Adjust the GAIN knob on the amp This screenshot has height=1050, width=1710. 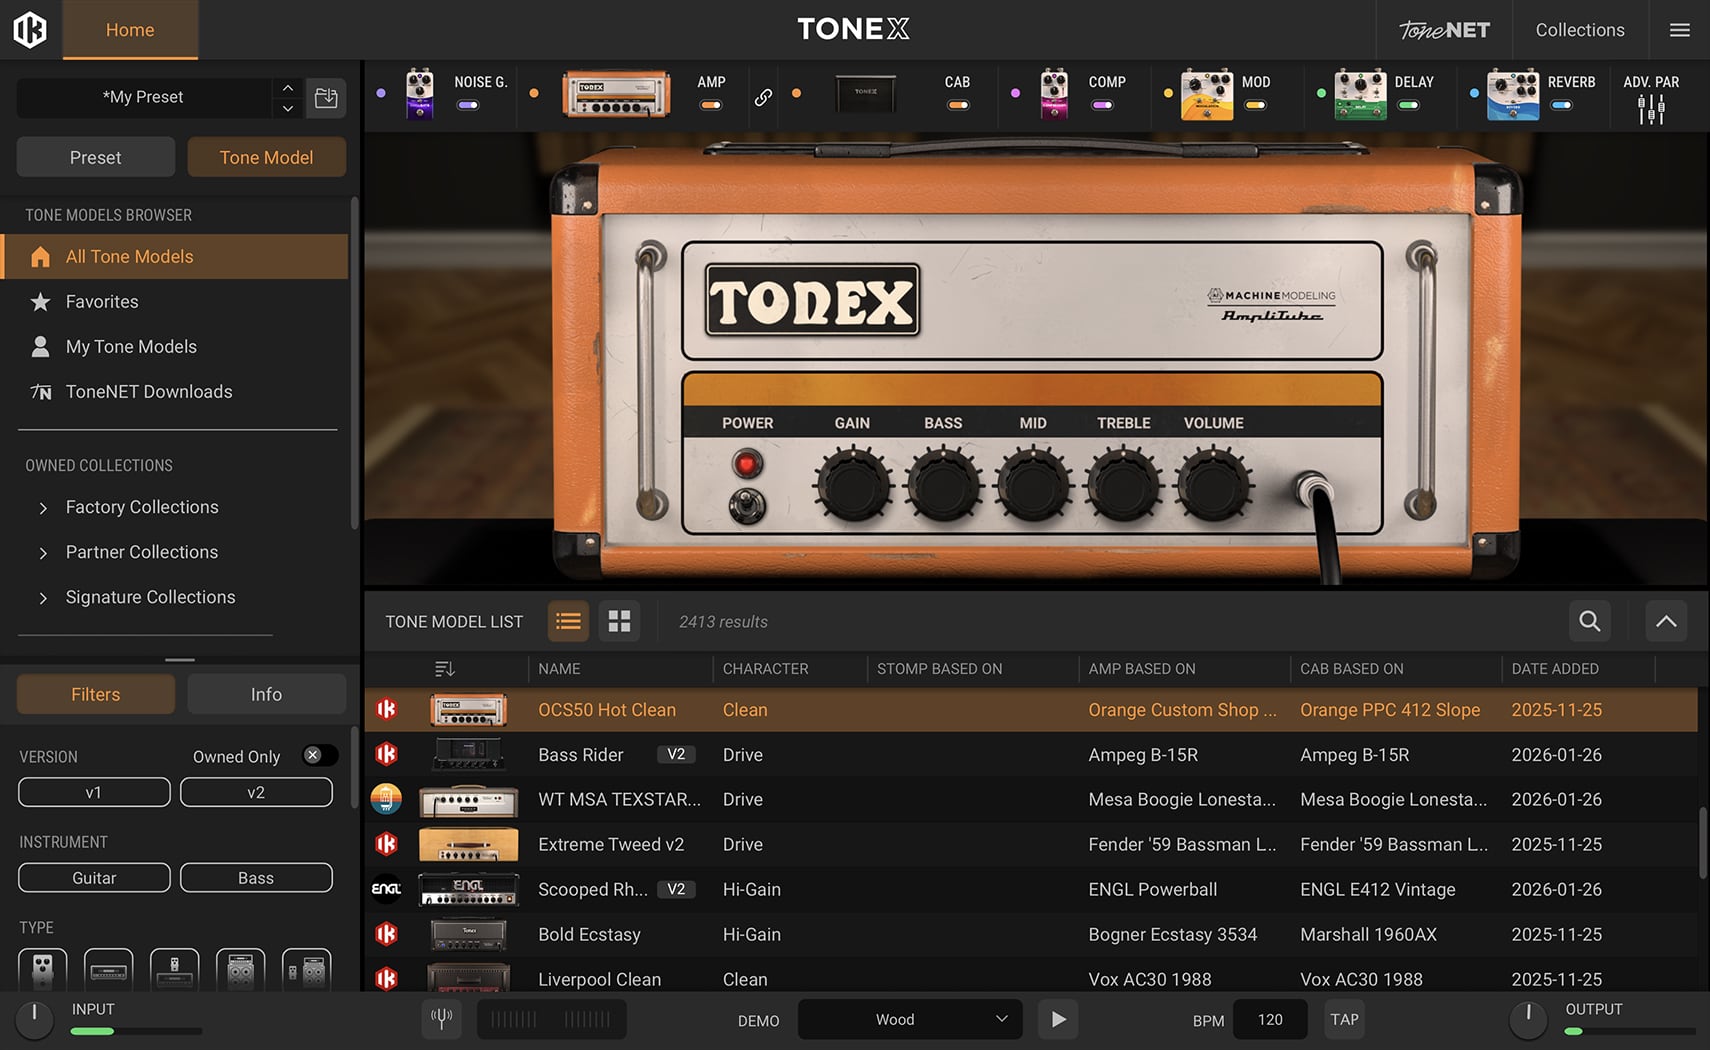pyautogui.click(x=853, y=486)
